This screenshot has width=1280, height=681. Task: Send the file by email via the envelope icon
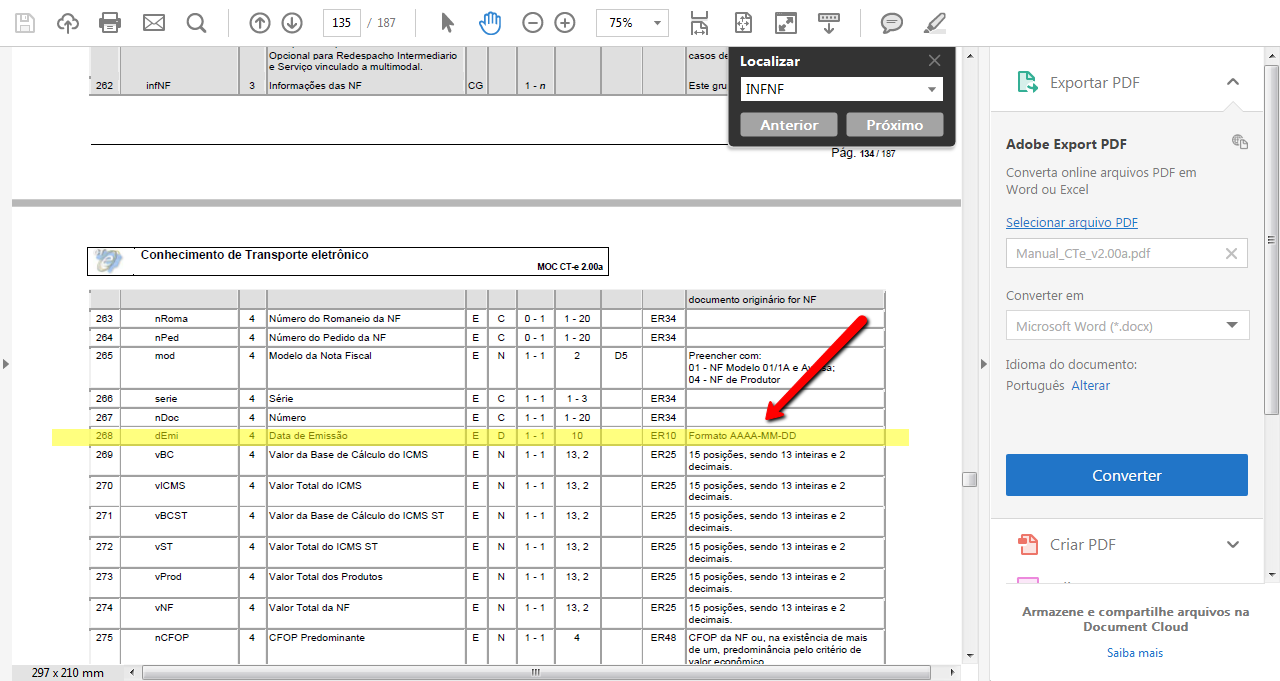click(x=153, y=22)
